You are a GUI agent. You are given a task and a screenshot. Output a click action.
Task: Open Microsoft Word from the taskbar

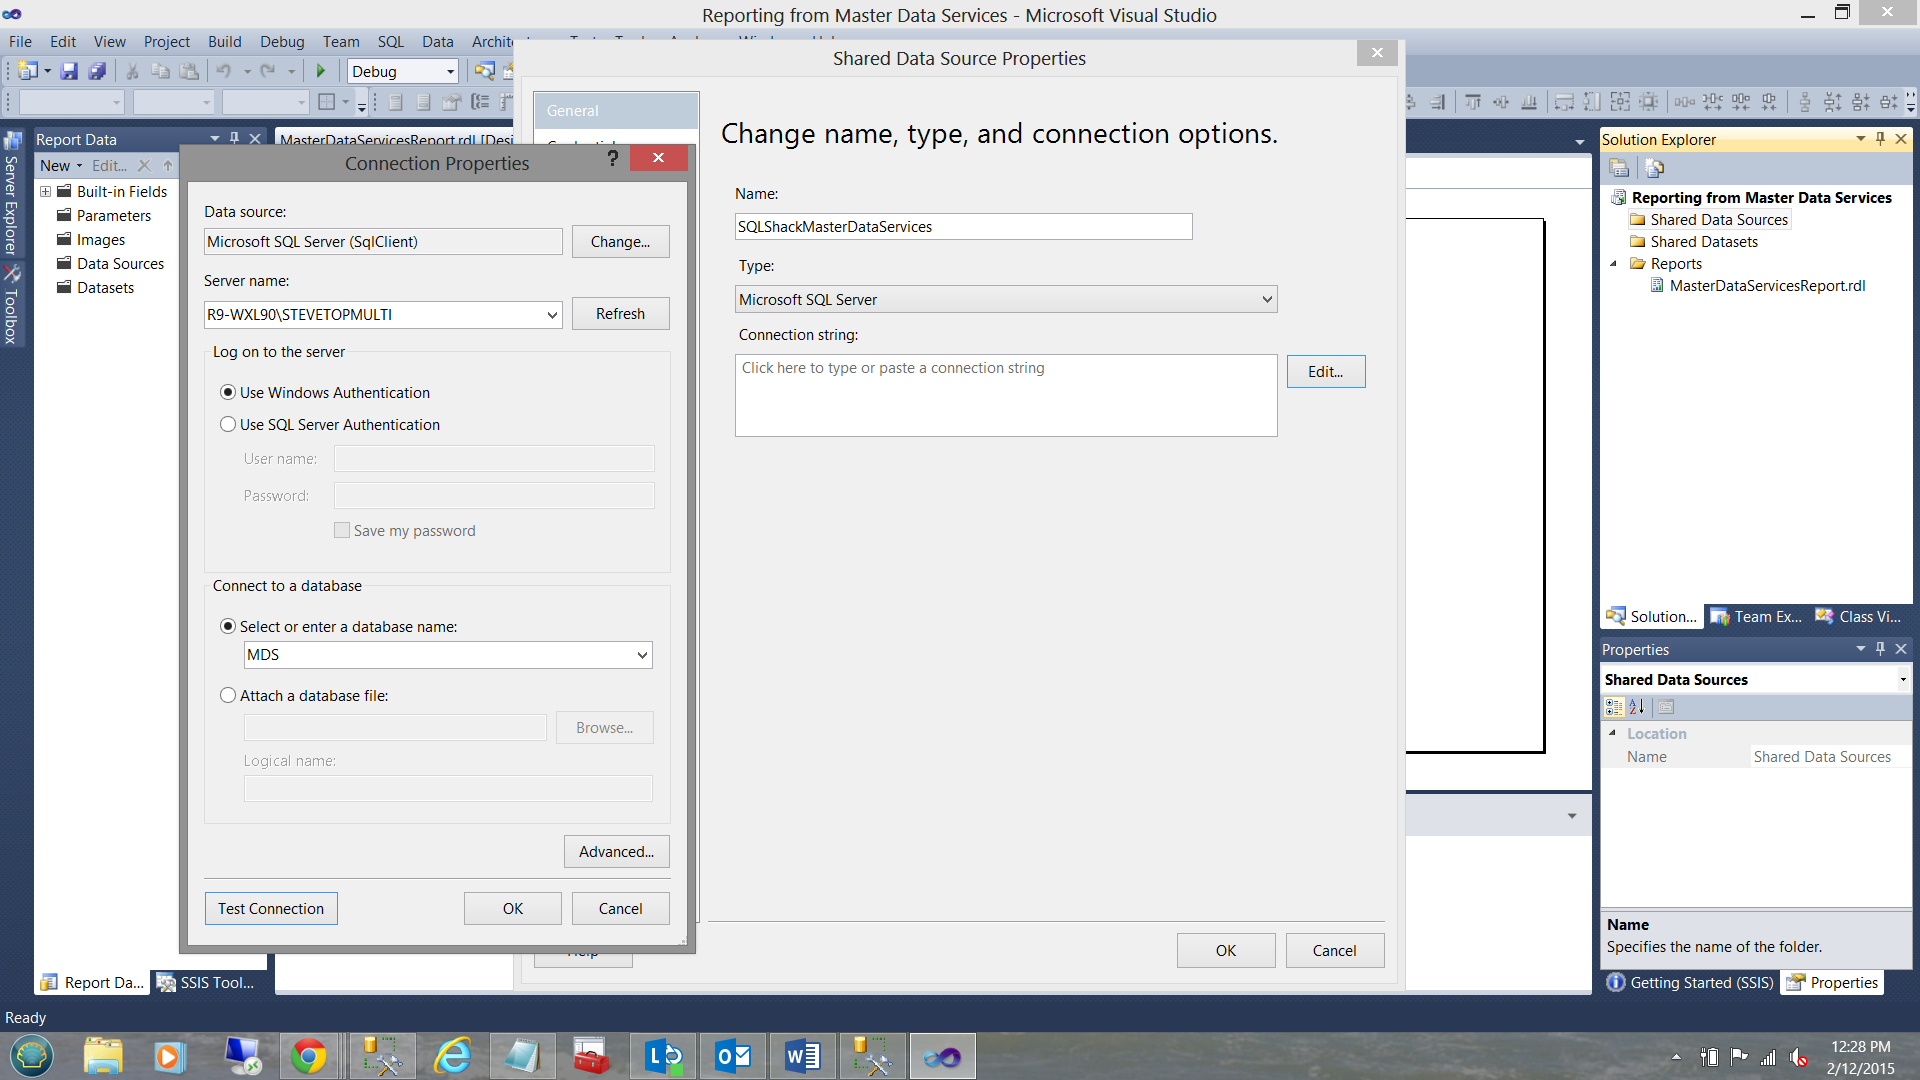[x=802, y=1056]
